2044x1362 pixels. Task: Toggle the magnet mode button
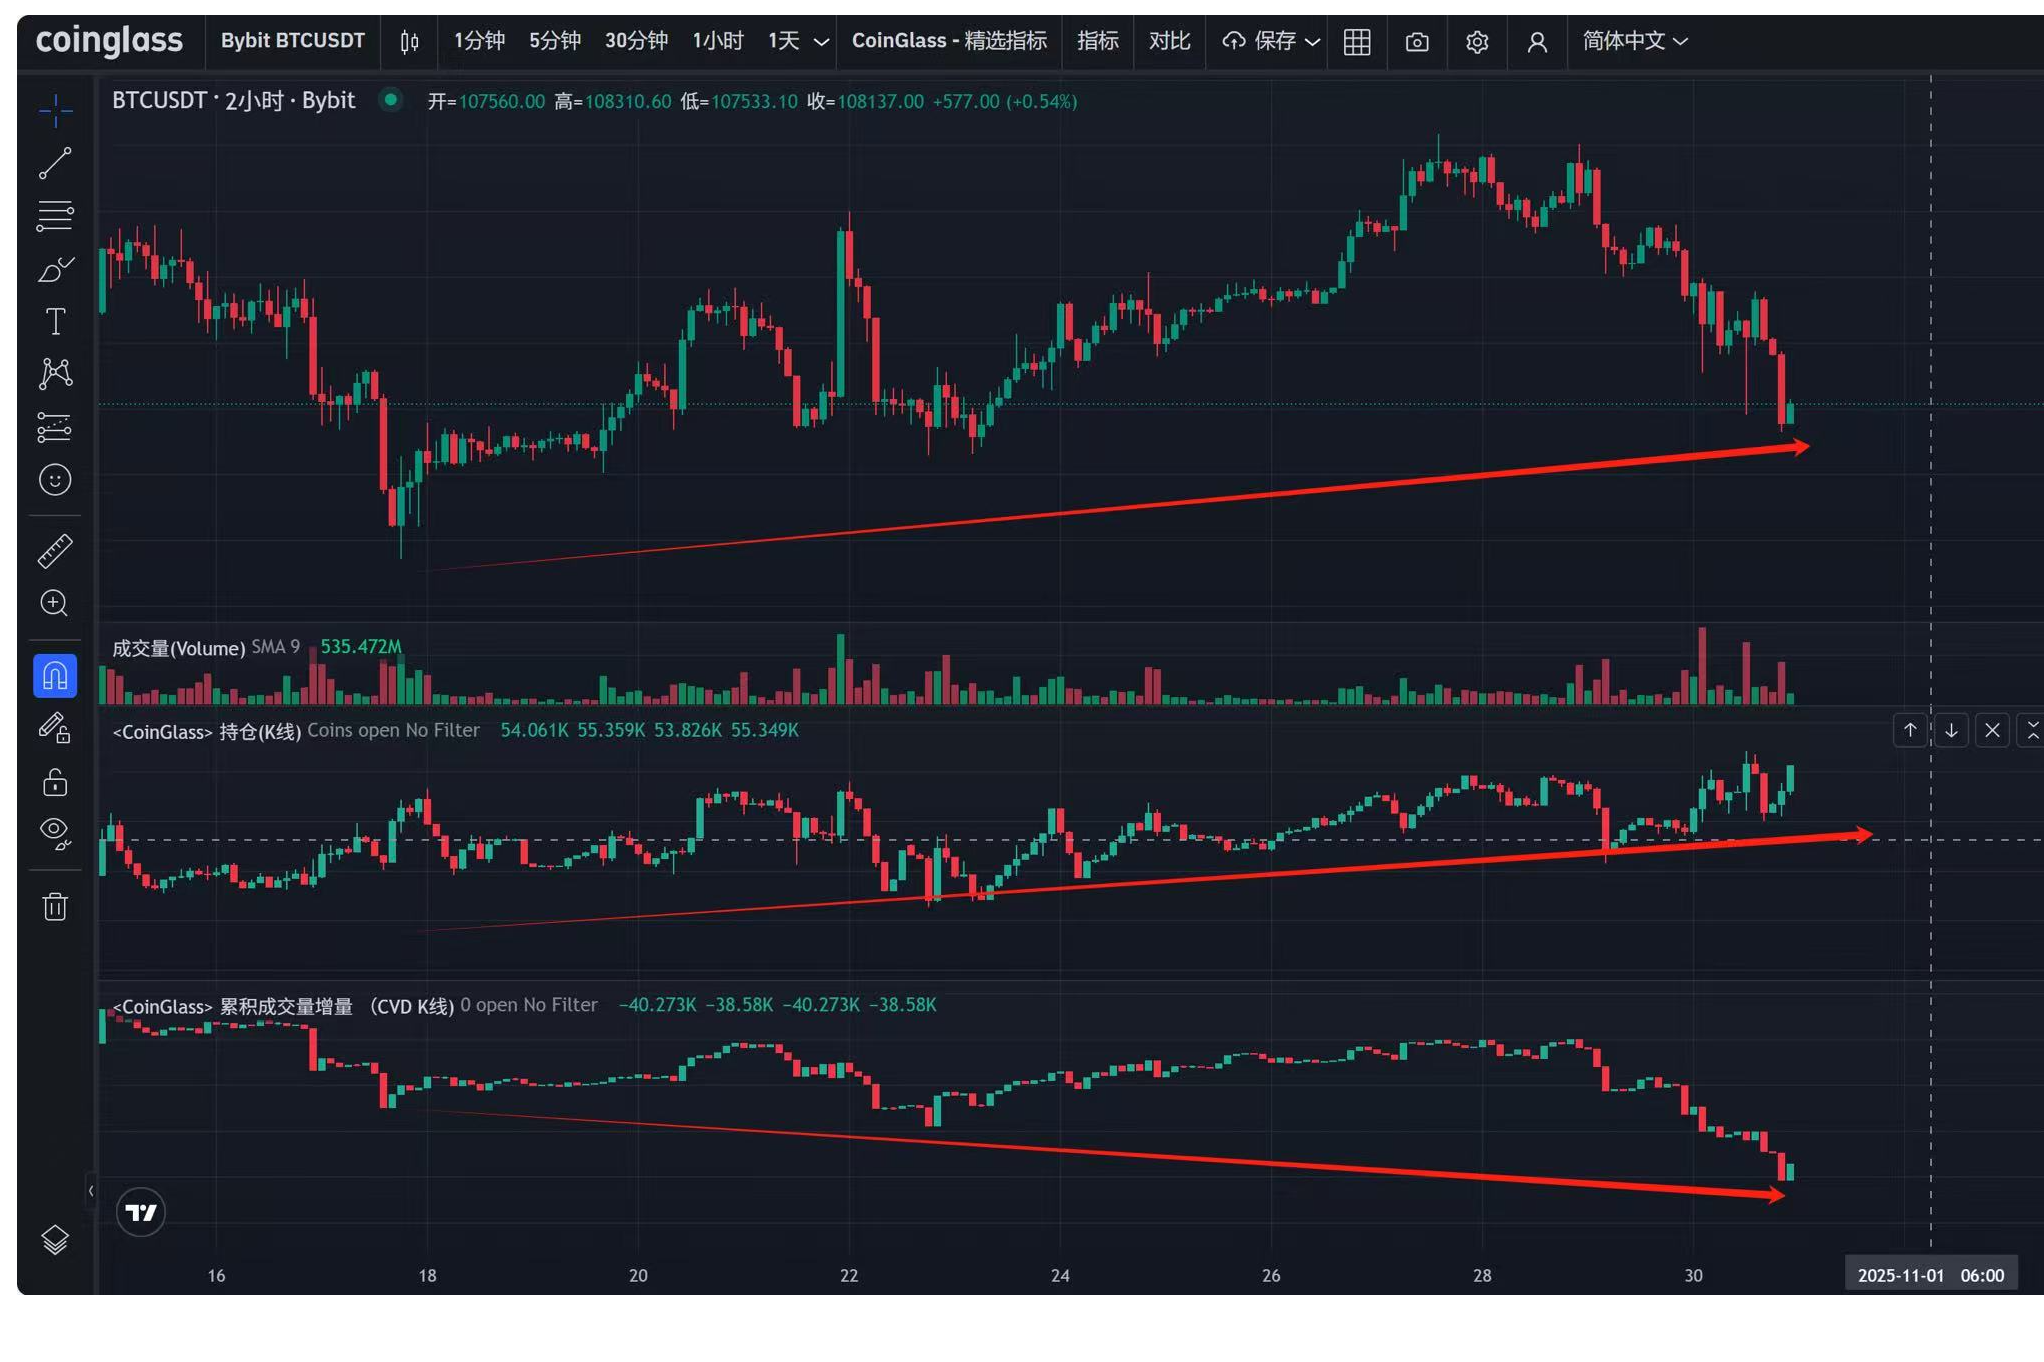pyautogui.click(x=55, y=676)
